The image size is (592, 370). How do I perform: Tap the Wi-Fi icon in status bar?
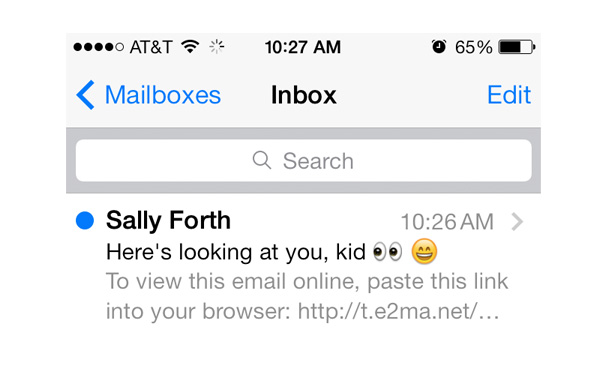190,46
